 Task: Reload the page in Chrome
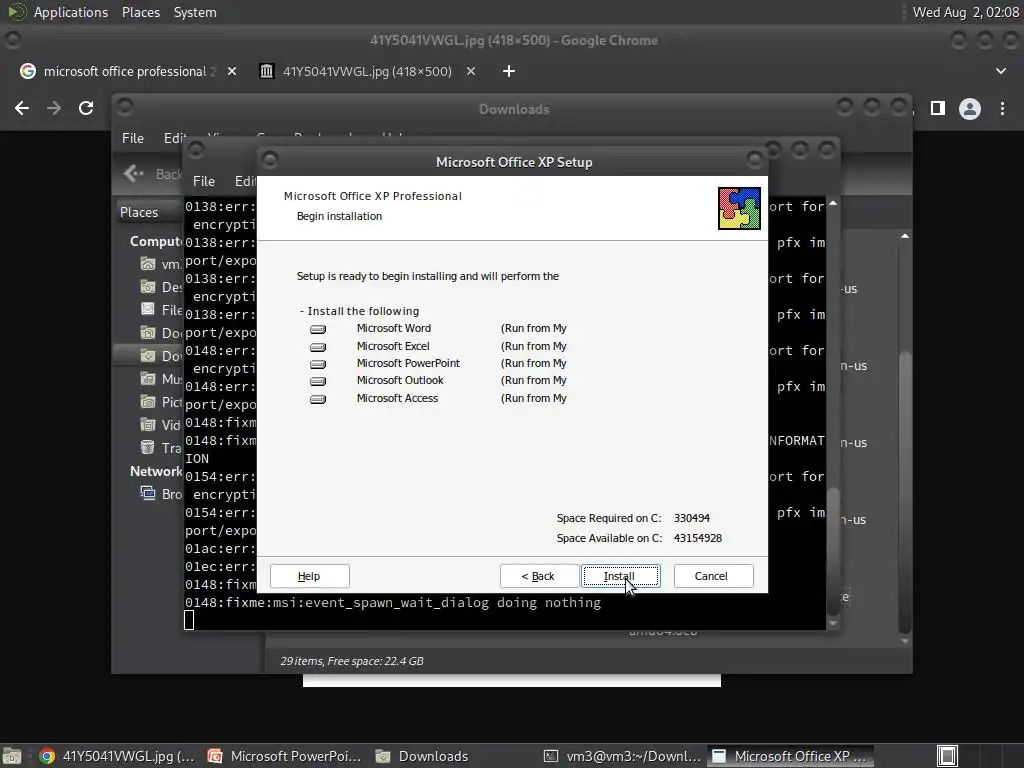click(x=86, y=108)
